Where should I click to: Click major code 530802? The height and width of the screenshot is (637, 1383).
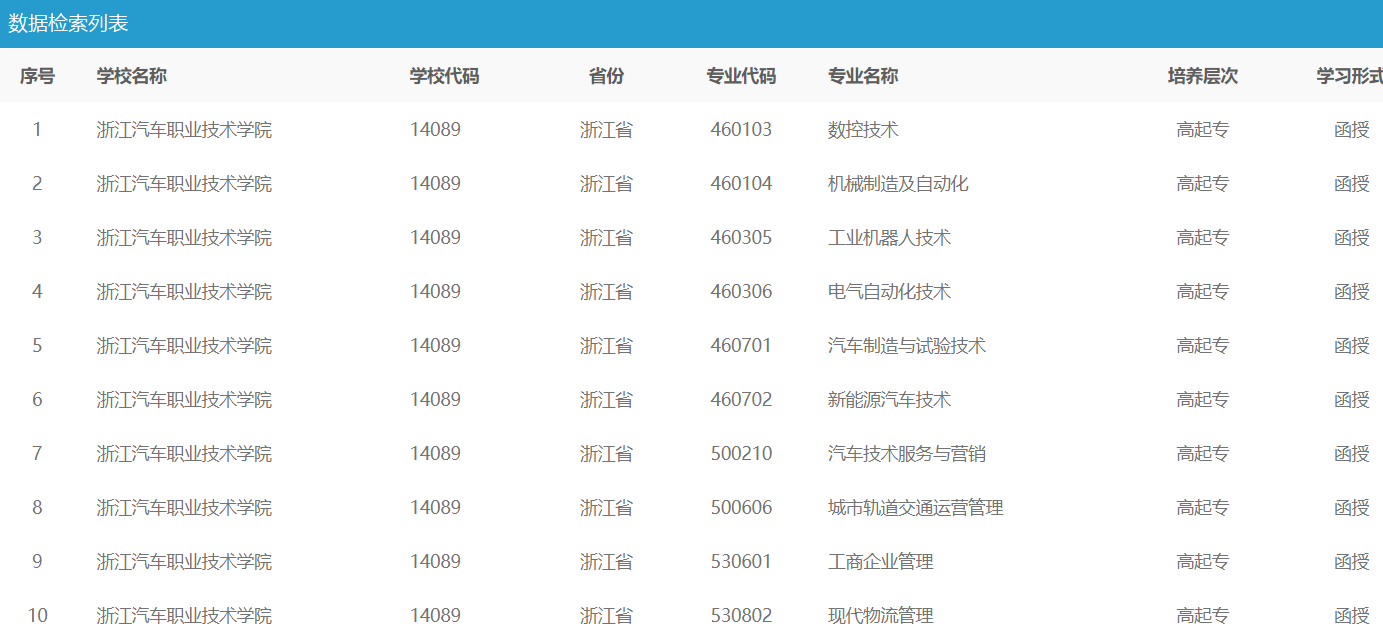741,616
